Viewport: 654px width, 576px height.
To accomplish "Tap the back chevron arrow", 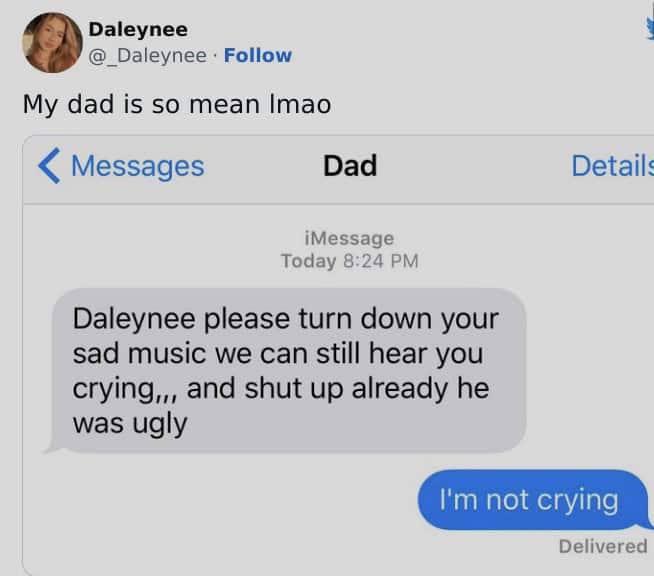I will (49, 166).
